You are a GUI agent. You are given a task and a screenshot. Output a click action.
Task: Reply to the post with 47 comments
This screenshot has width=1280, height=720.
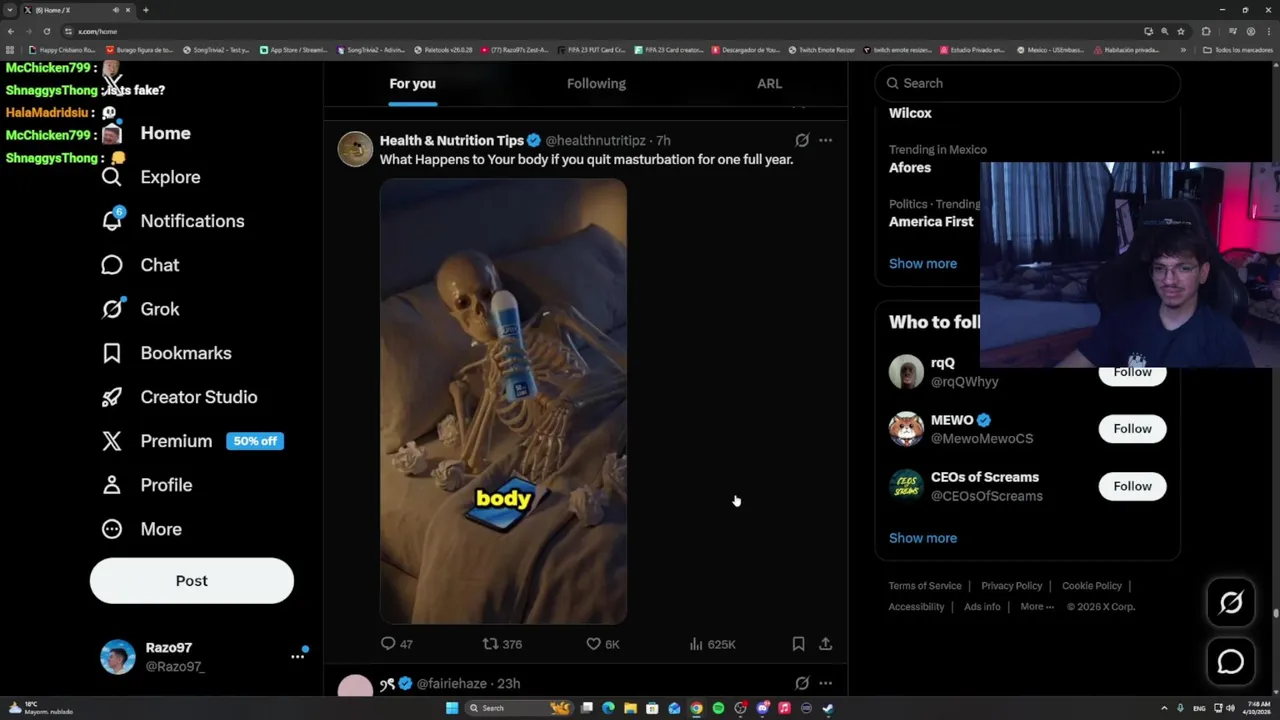[x=397, y=644]
